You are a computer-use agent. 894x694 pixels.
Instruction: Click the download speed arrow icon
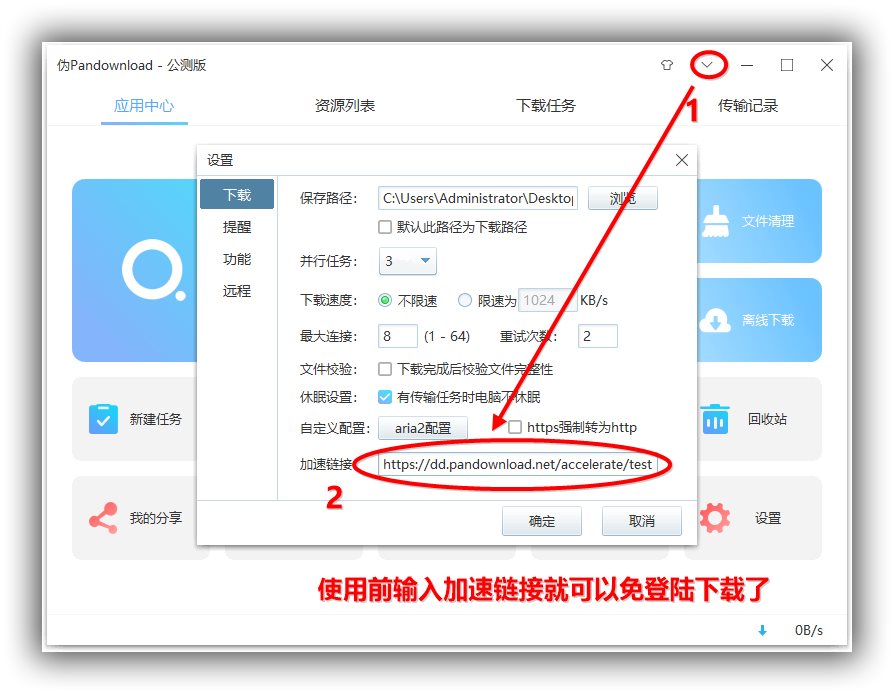[x=762, y=630]
